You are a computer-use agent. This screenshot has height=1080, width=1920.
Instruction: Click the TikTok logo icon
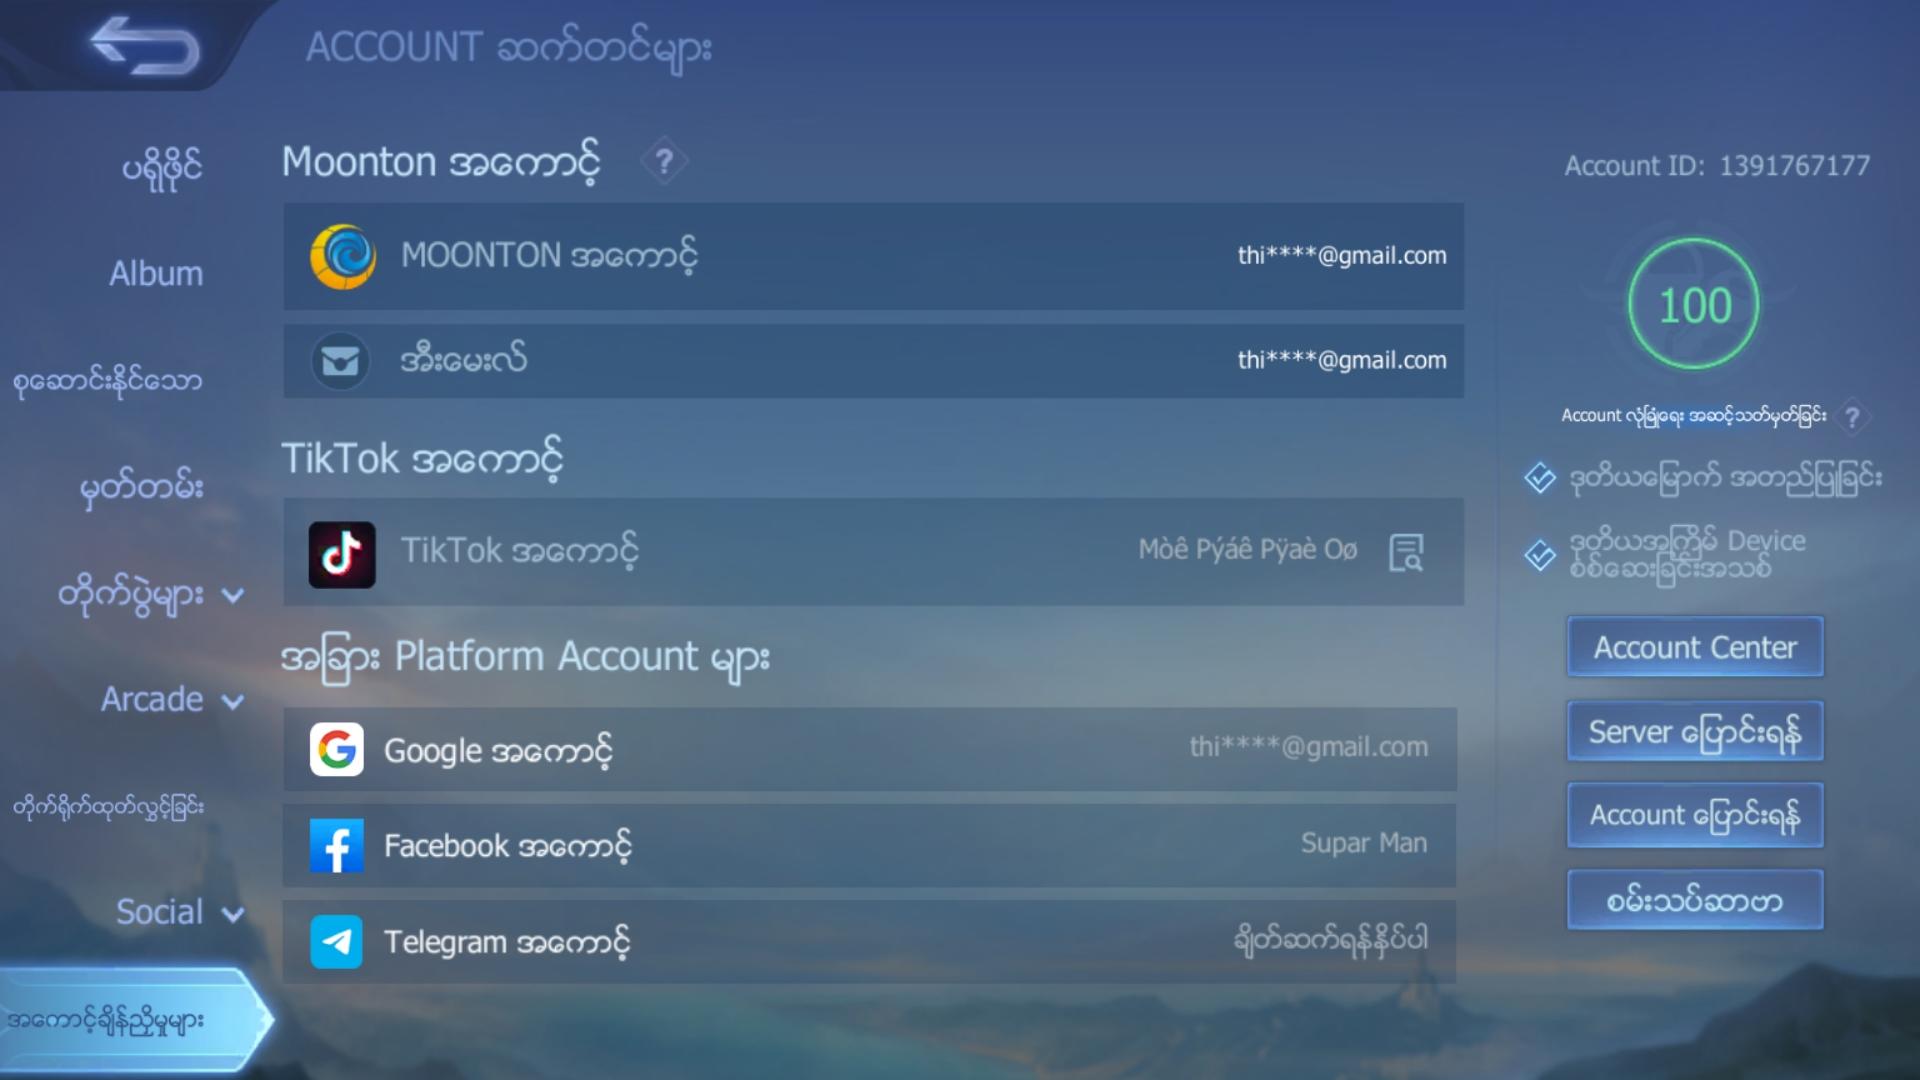[342, 554]
